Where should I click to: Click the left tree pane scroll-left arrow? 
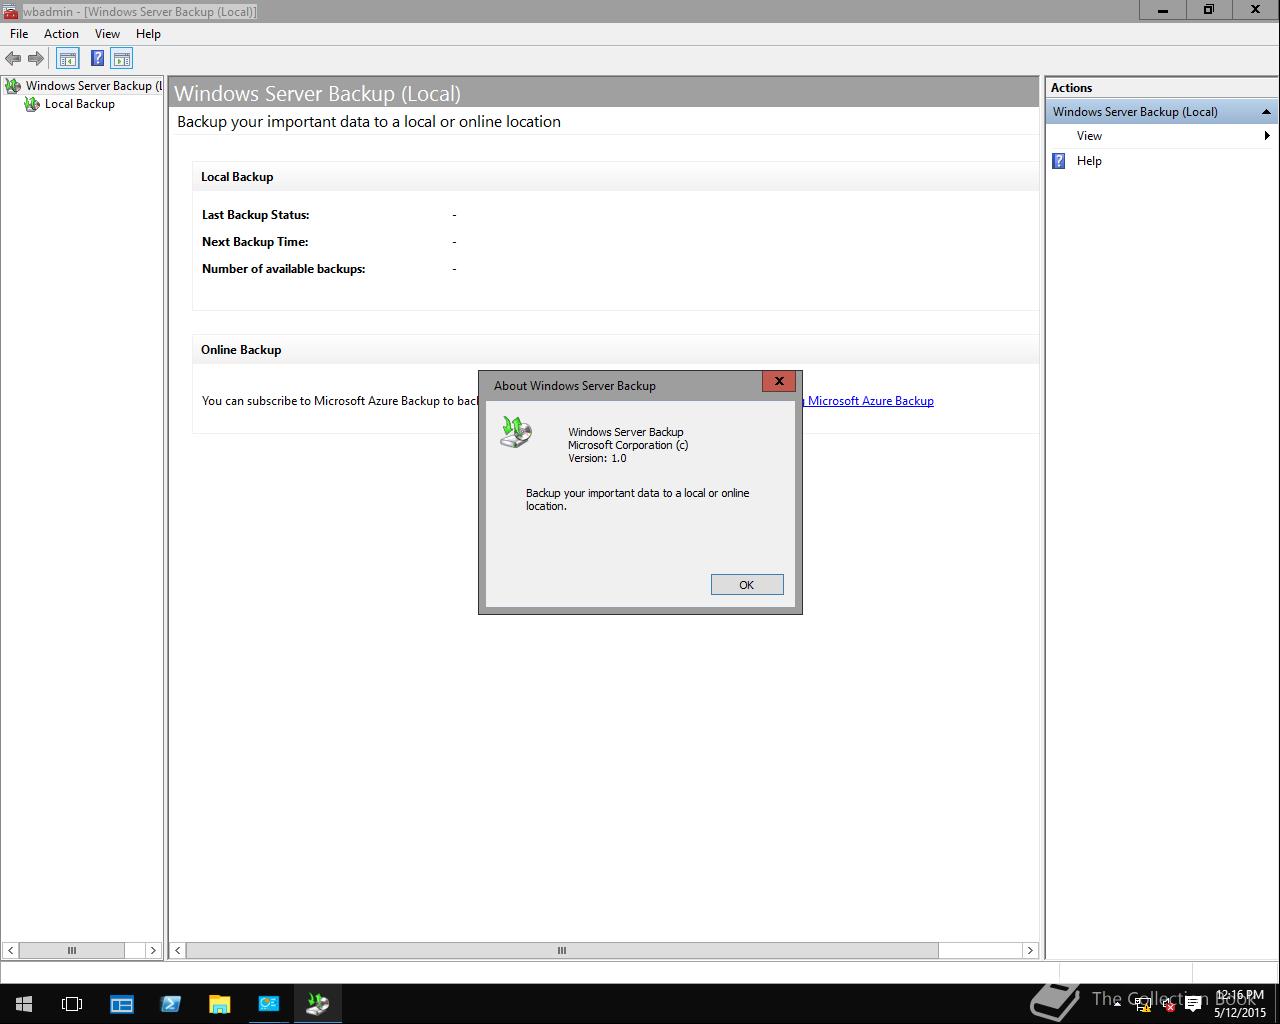(11, 951)
